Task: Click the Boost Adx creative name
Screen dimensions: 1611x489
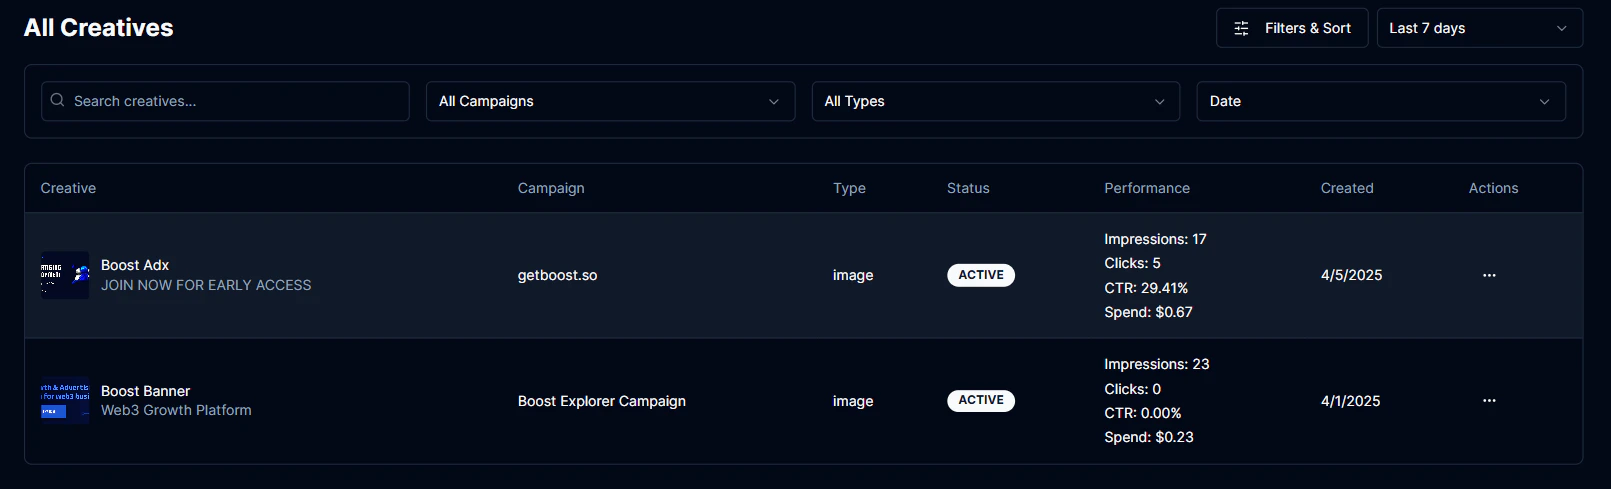Action: click(135, 265)
